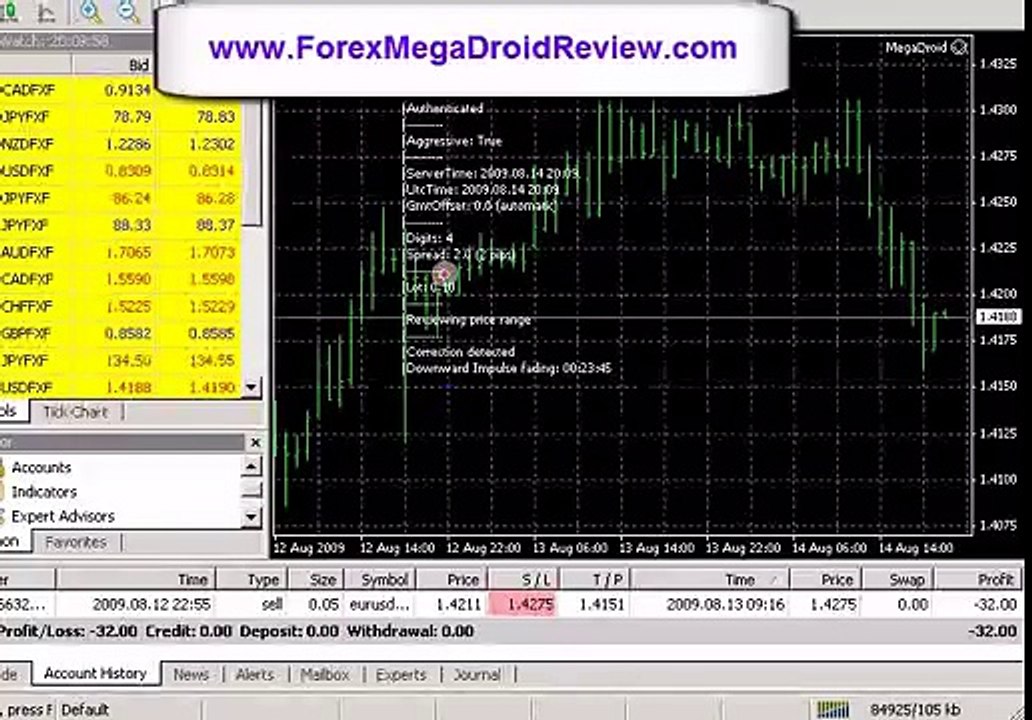
Task: Select the GBPFXF row at 0.8582
Action: point(120,334)
